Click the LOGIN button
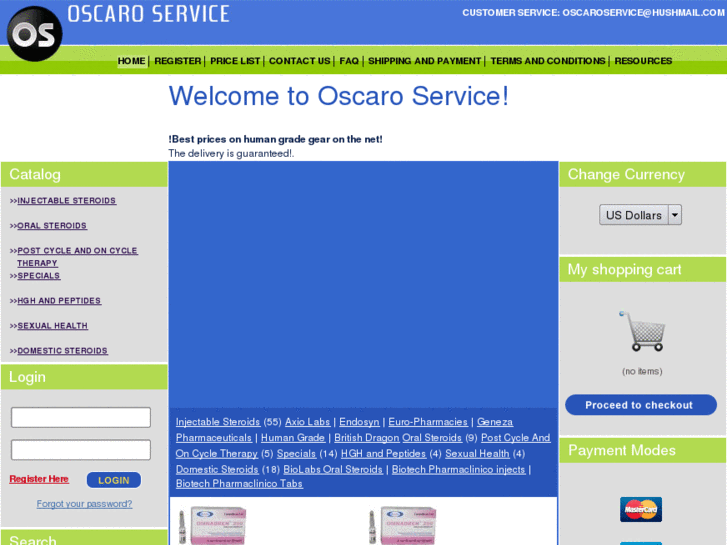This screenshot has width=727, height=545. (114, 480)
